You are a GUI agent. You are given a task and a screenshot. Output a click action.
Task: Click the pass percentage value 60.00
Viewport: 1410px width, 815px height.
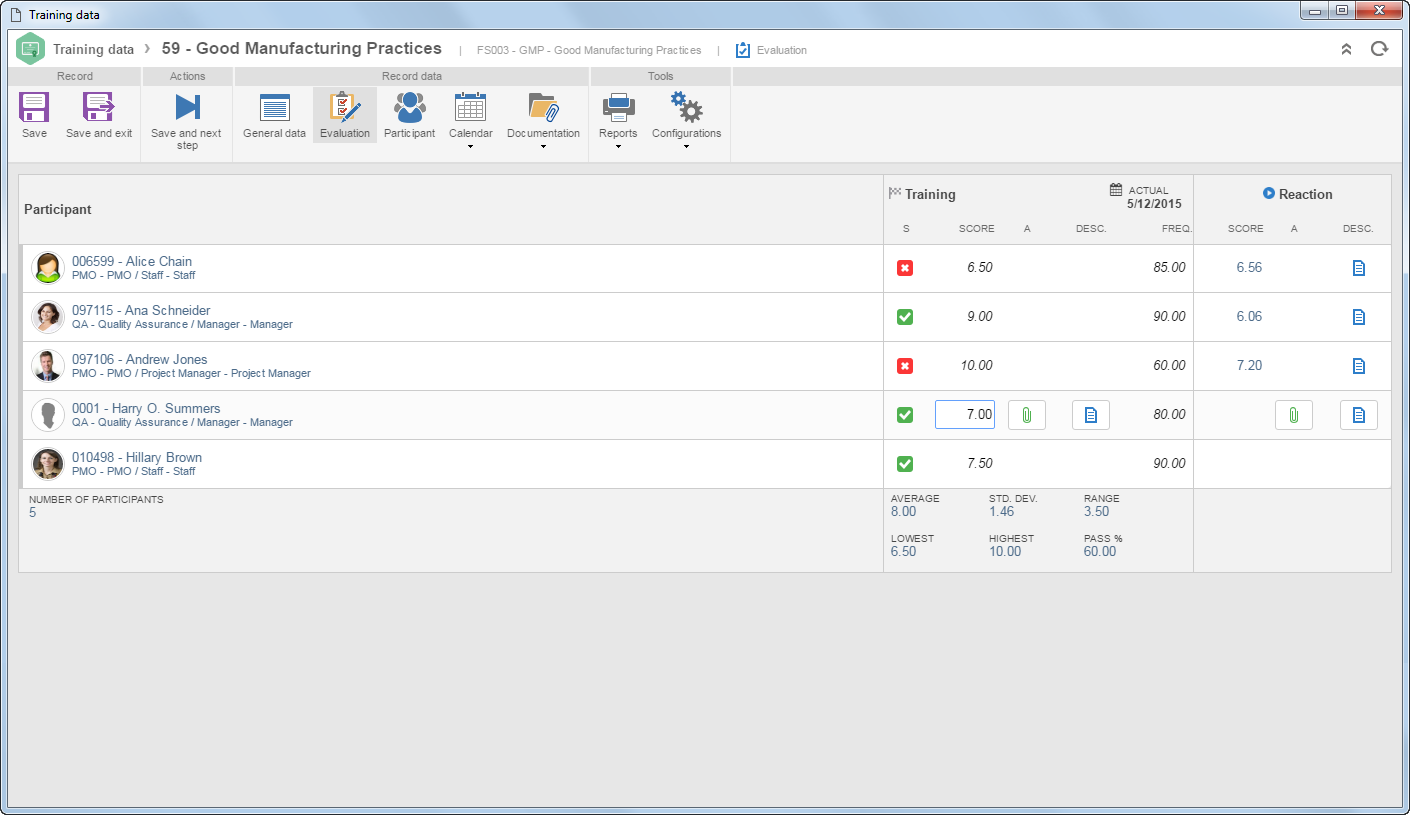1100,551
